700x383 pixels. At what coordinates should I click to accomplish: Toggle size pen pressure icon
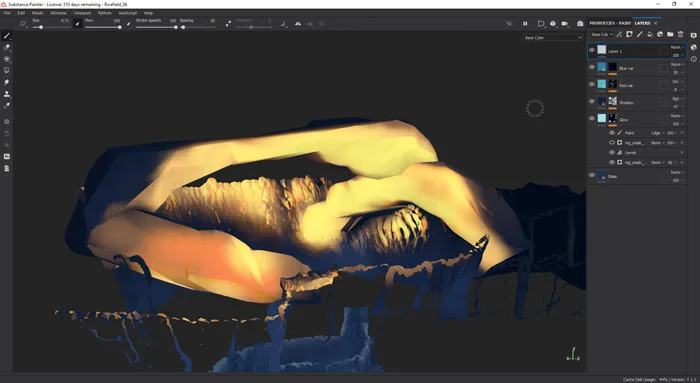click(78, 24)
